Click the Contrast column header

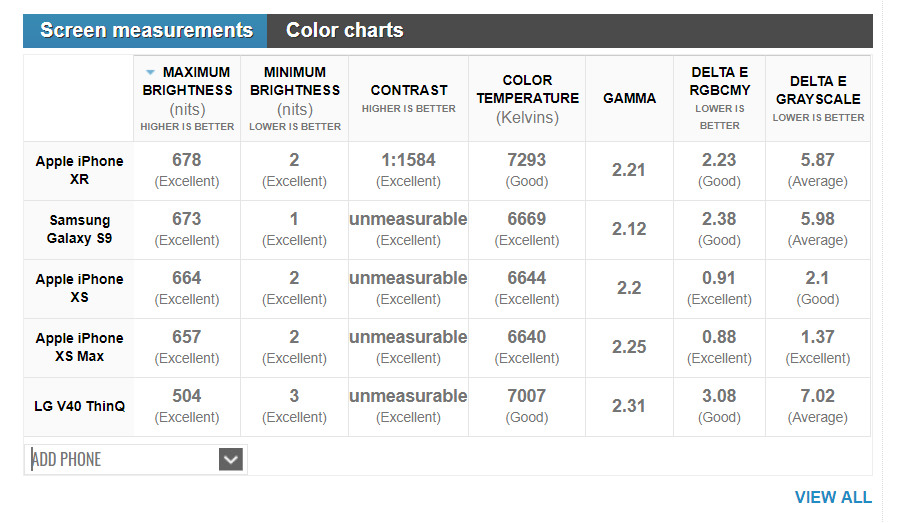[x=409, y=90]
